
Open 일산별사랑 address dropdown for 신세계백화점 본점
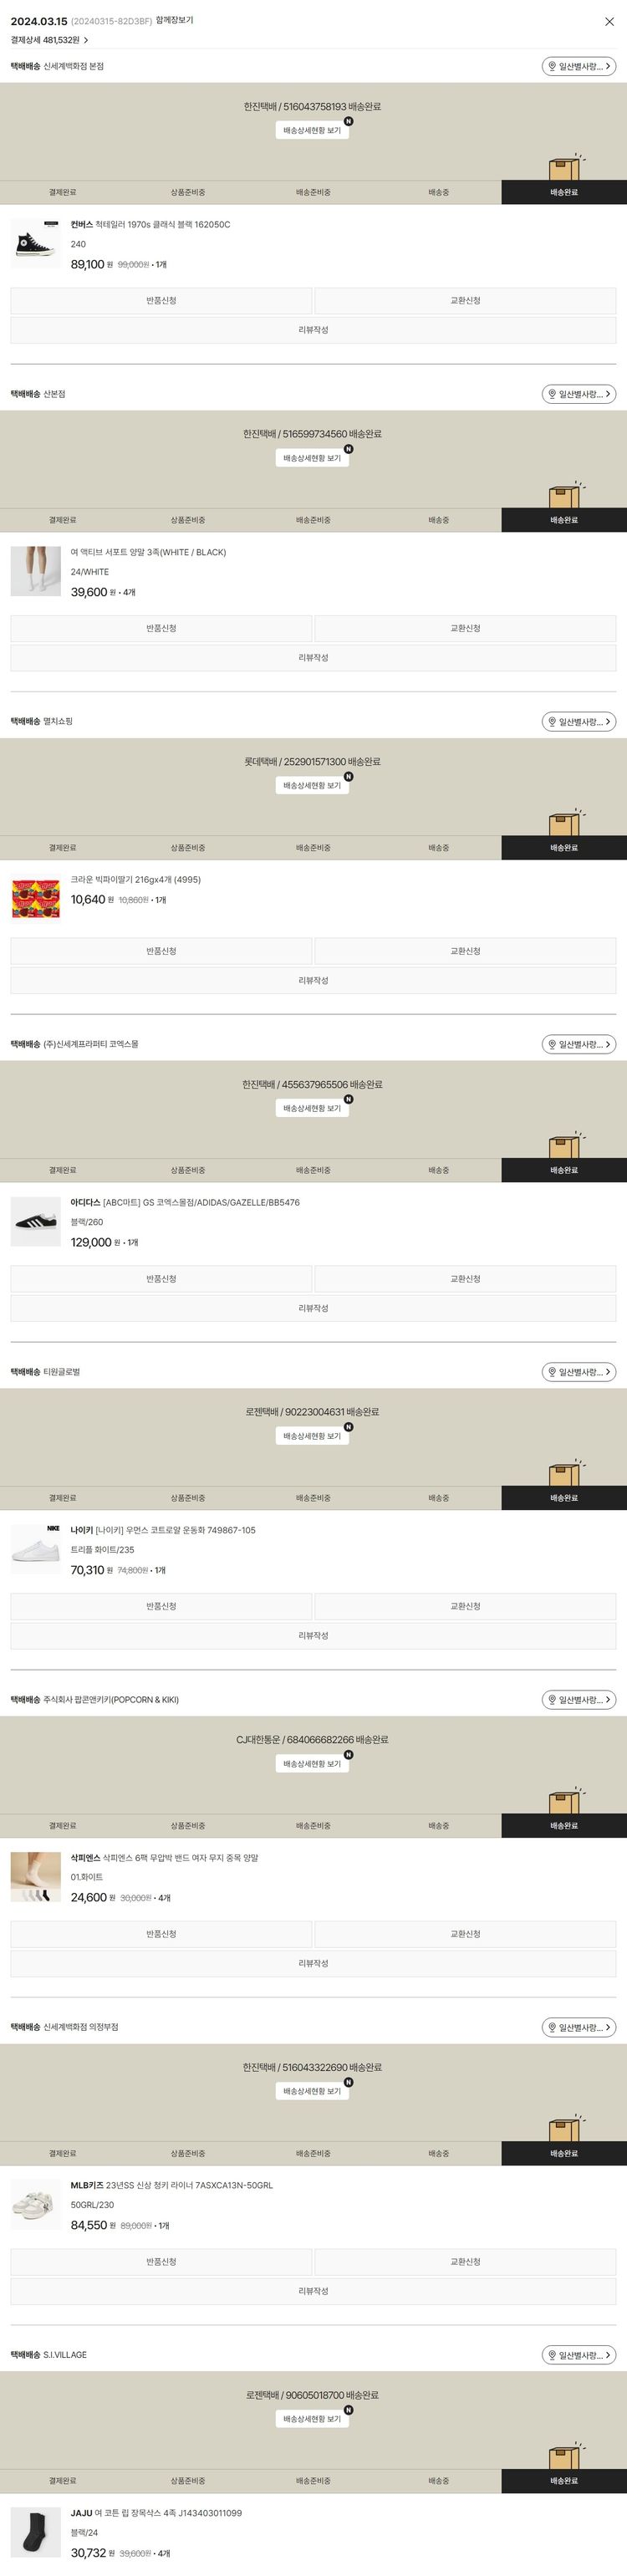579,67
